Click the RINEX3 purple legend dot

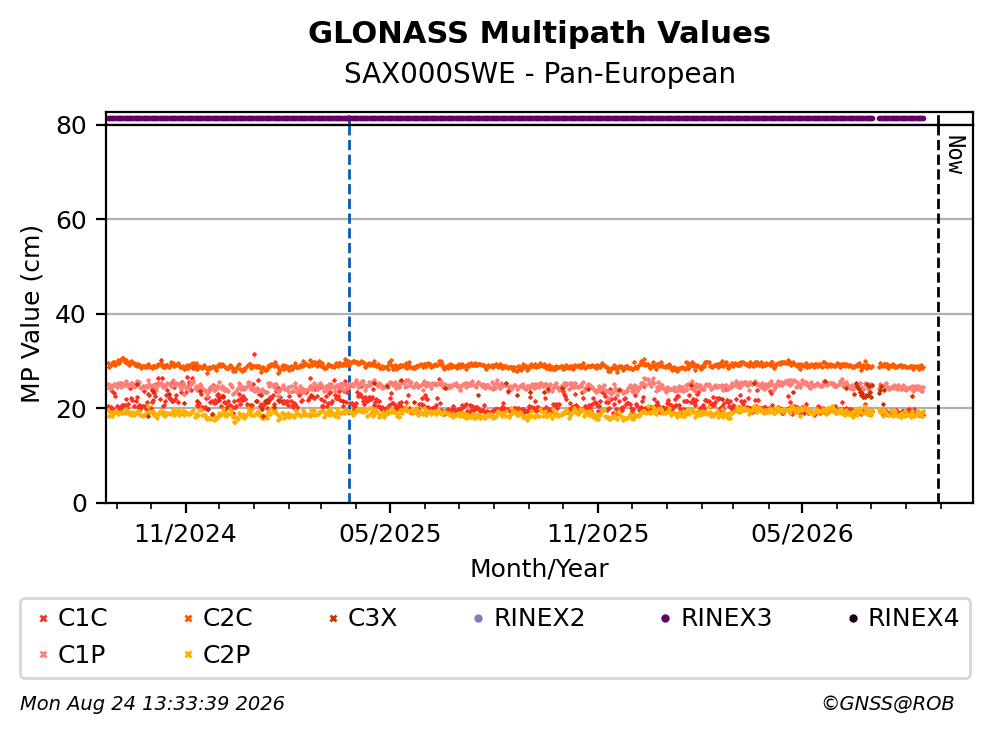tap(666, 618)
